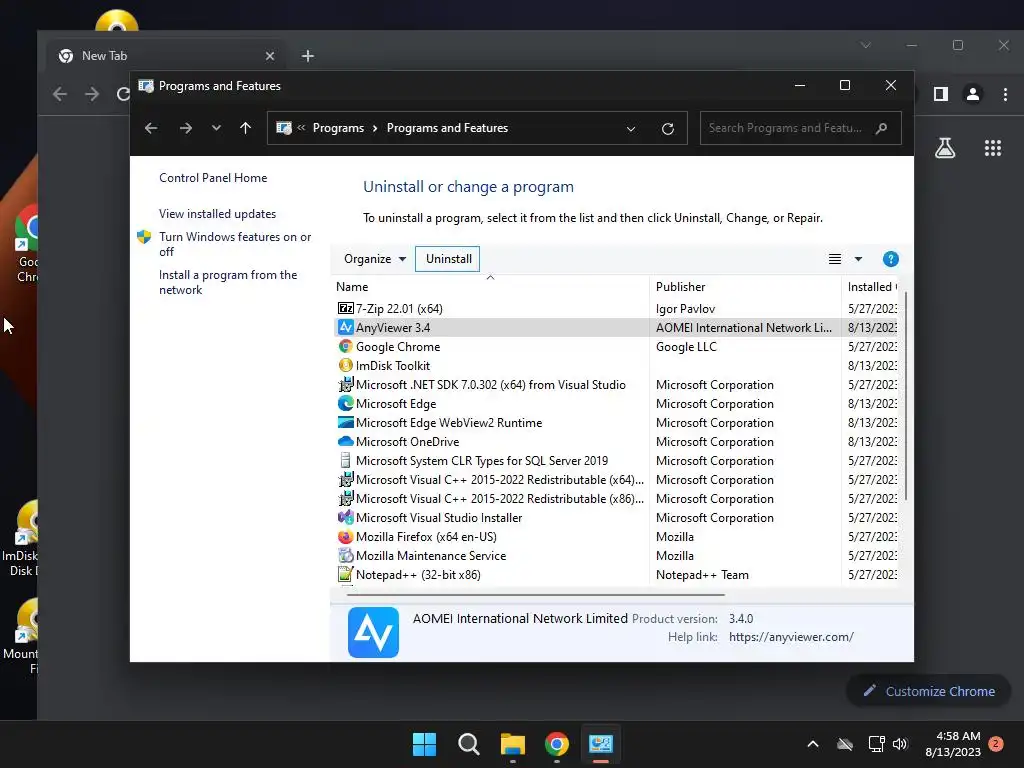Go up one level to Programs
Viewport: 1024px width, 768px height.
[x=245, y=128]
